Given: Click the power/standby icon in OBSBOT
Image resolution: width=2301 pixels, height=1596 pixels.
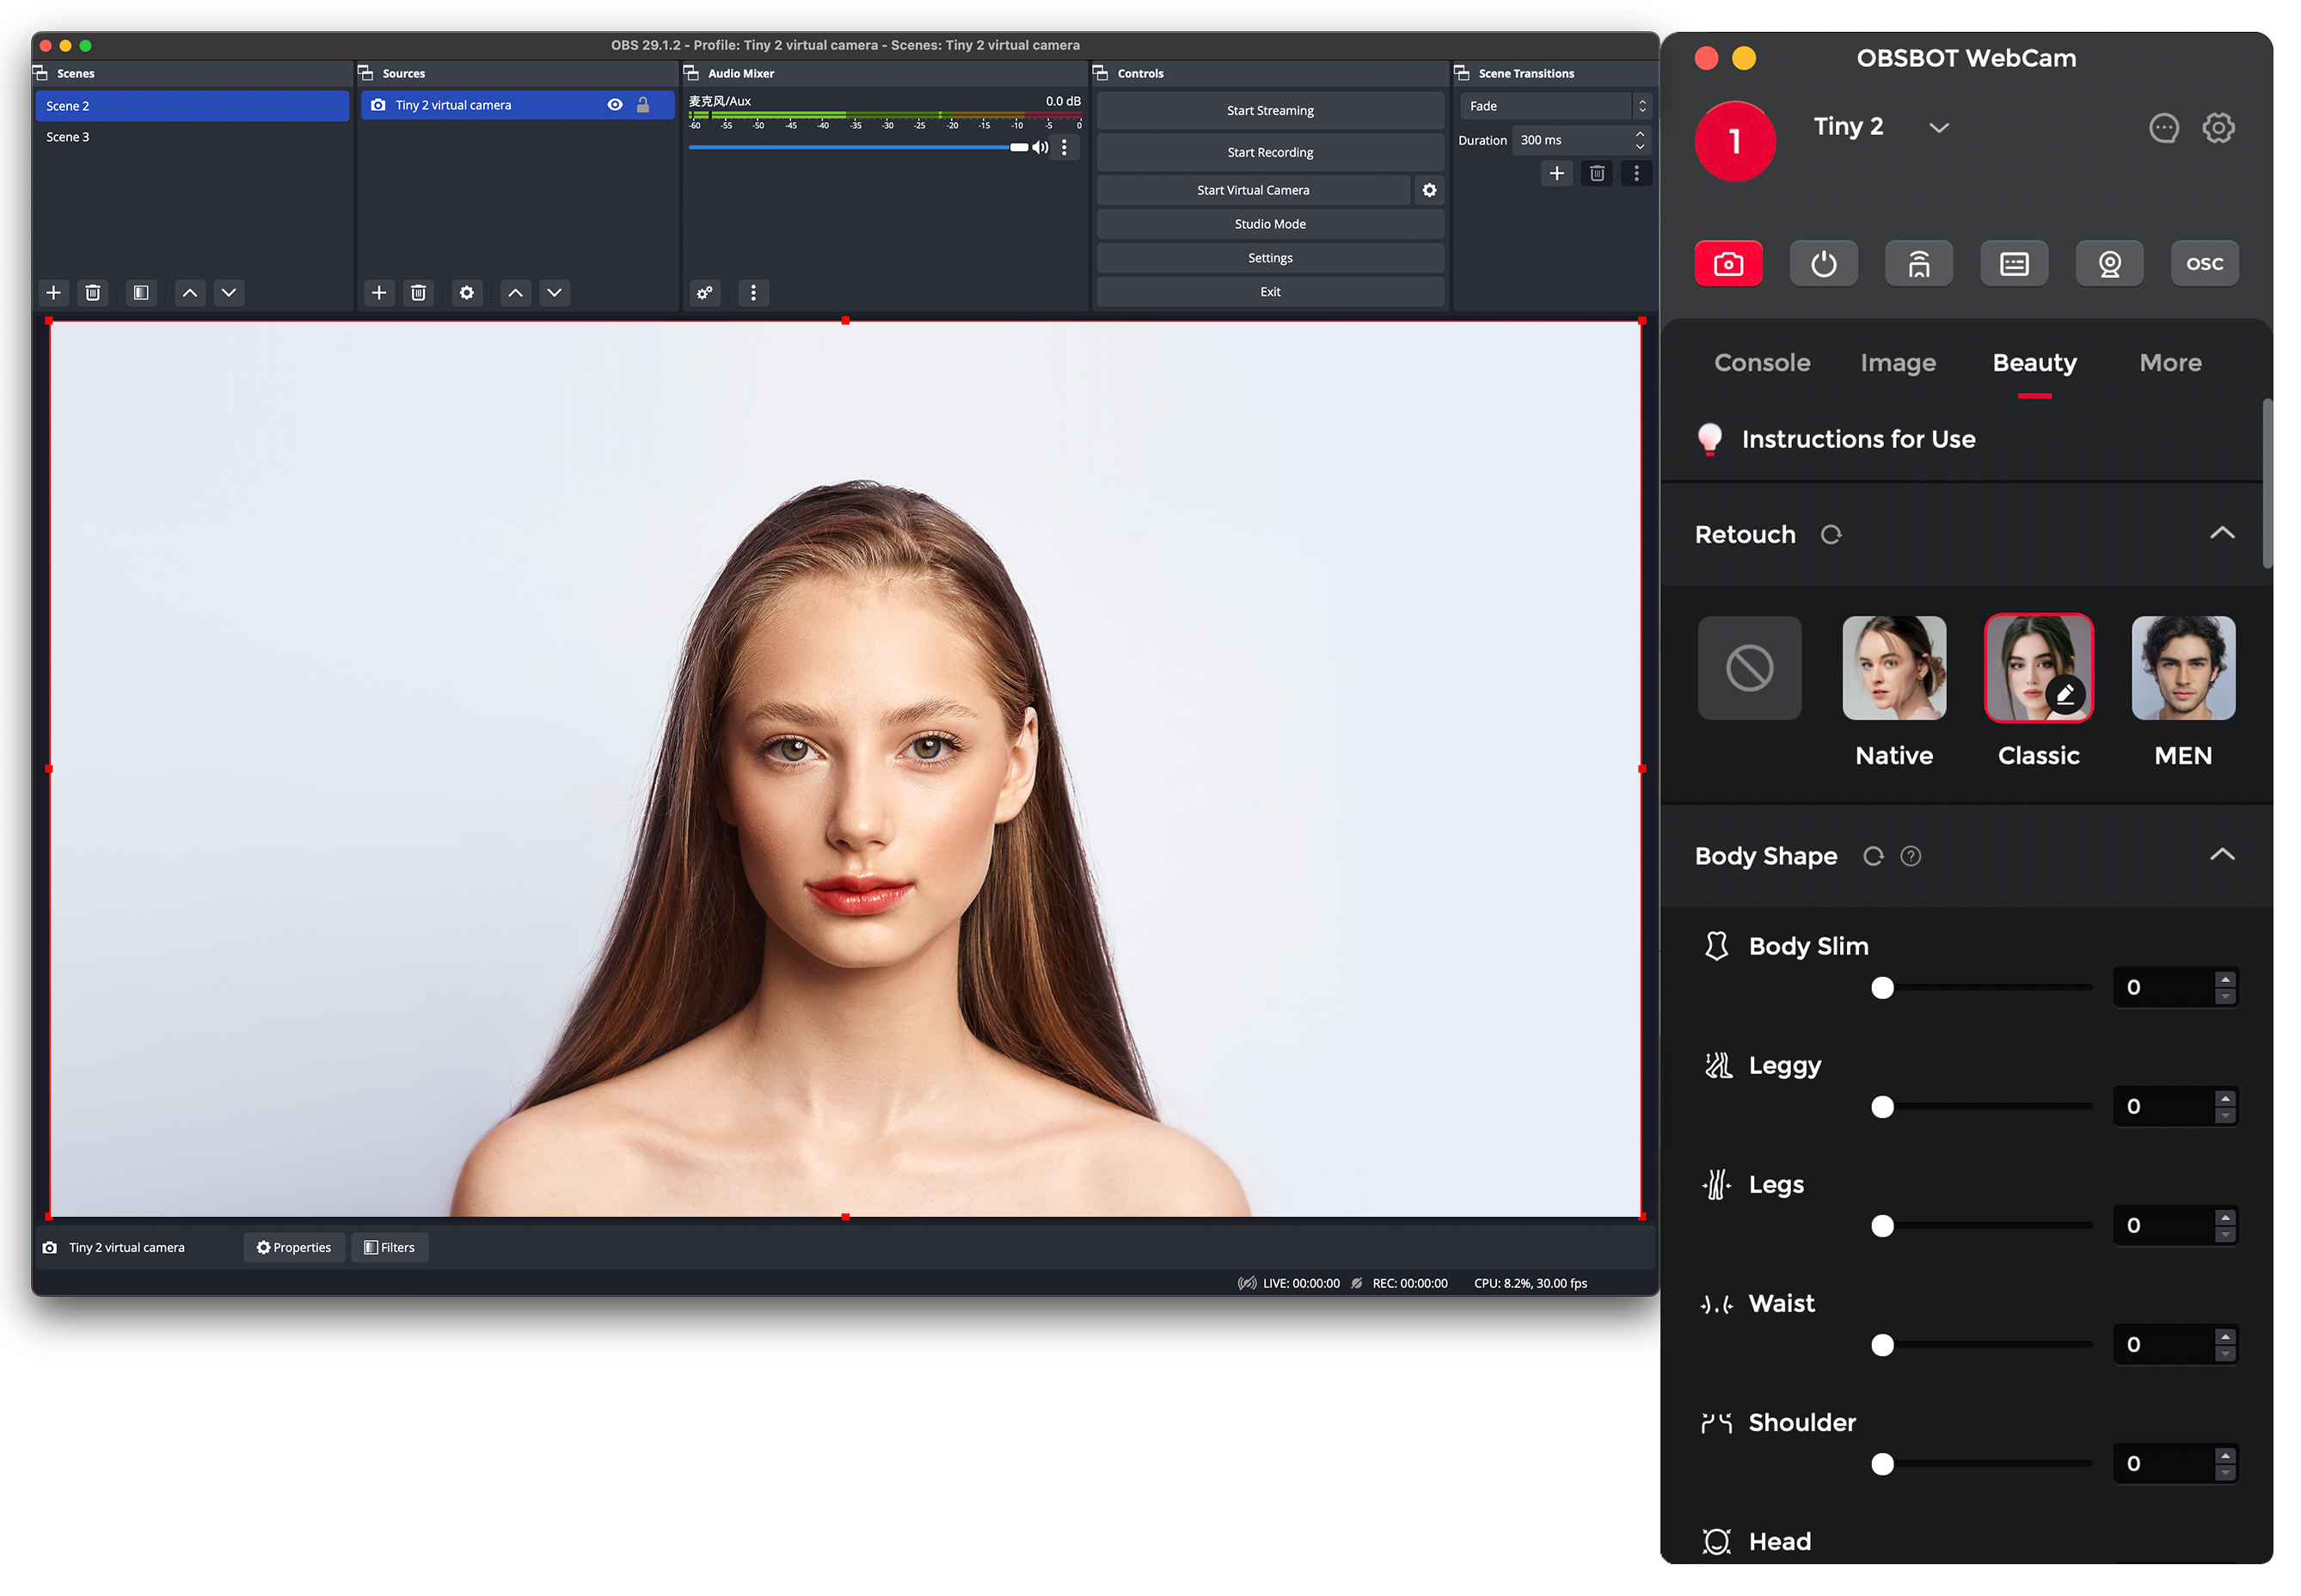Looking at the screenshot, I should click(1824, 262).
